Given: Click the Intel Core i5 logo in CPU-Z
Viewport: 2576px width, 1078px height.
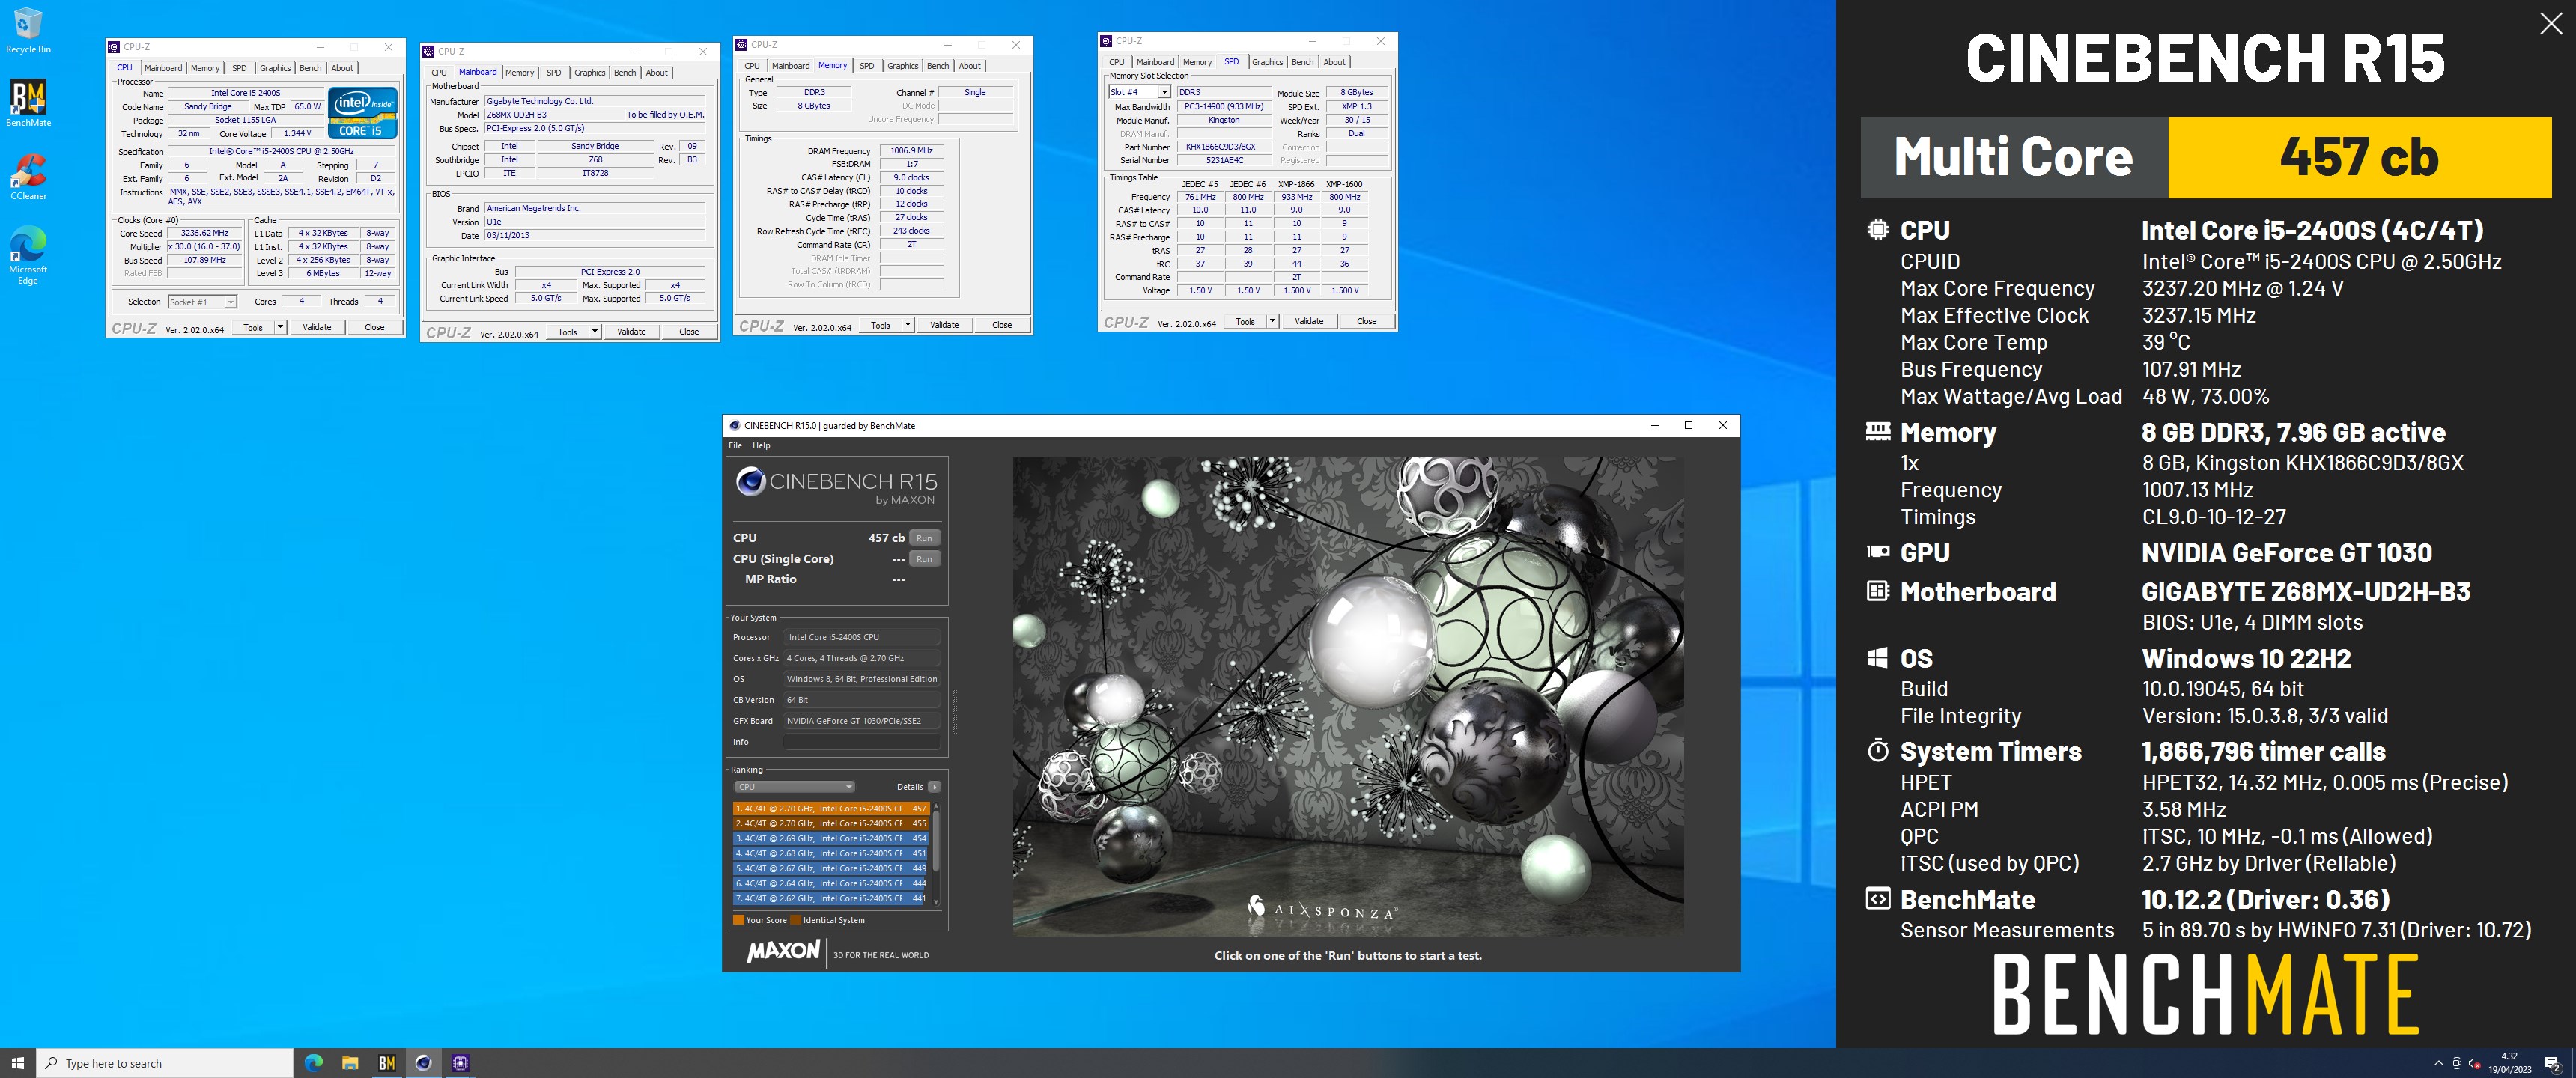Looking at the screenshot, I should [x=362, y=112].
